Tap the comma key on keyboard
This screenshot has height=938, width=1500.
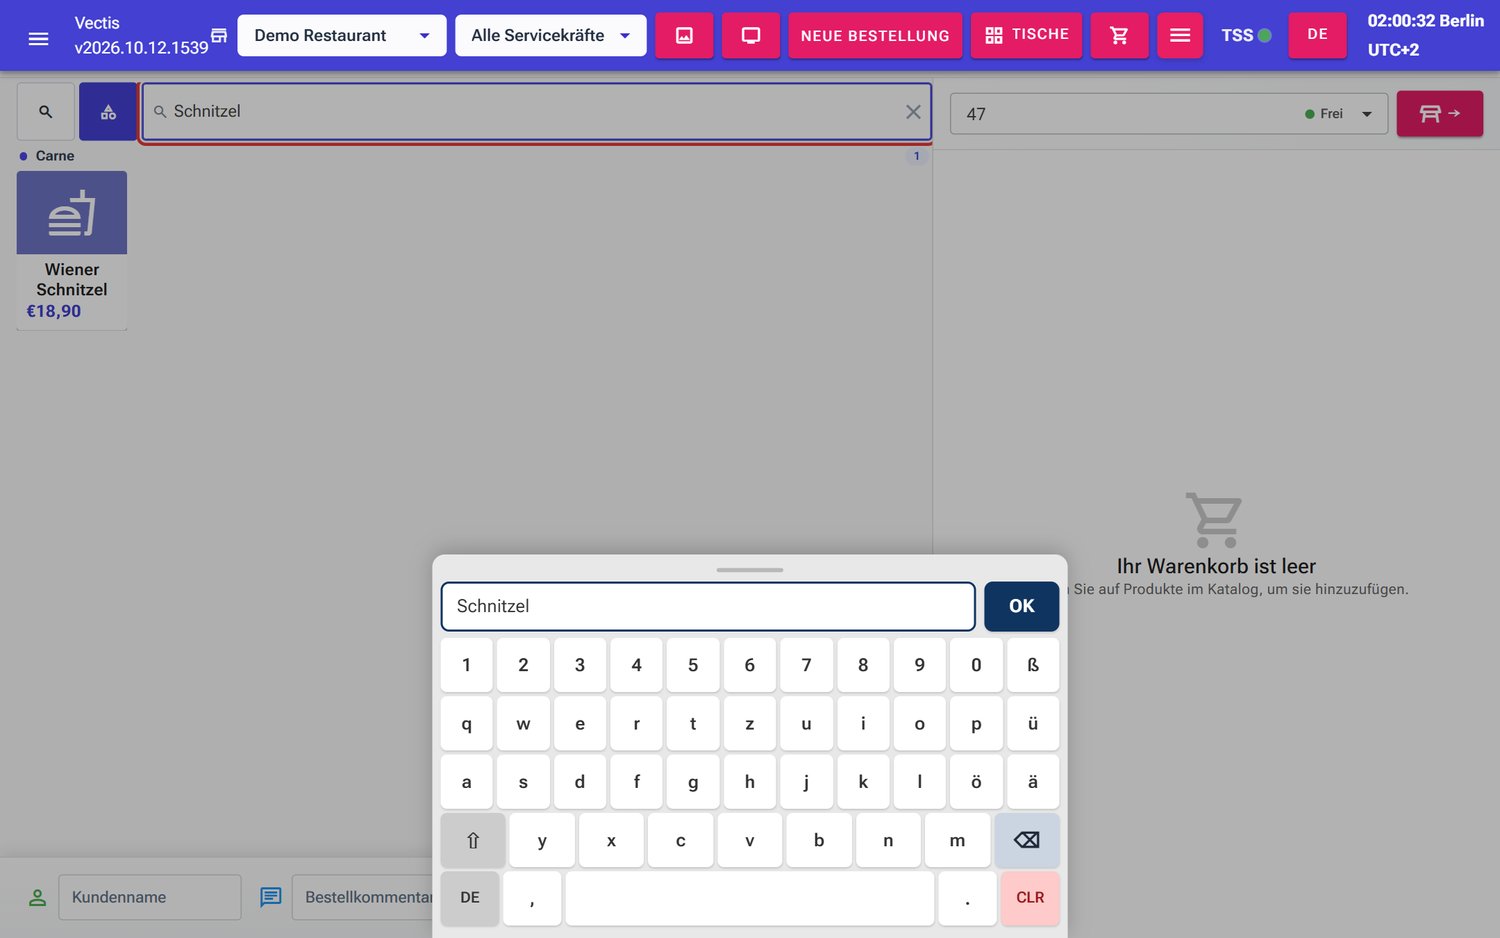532,898
